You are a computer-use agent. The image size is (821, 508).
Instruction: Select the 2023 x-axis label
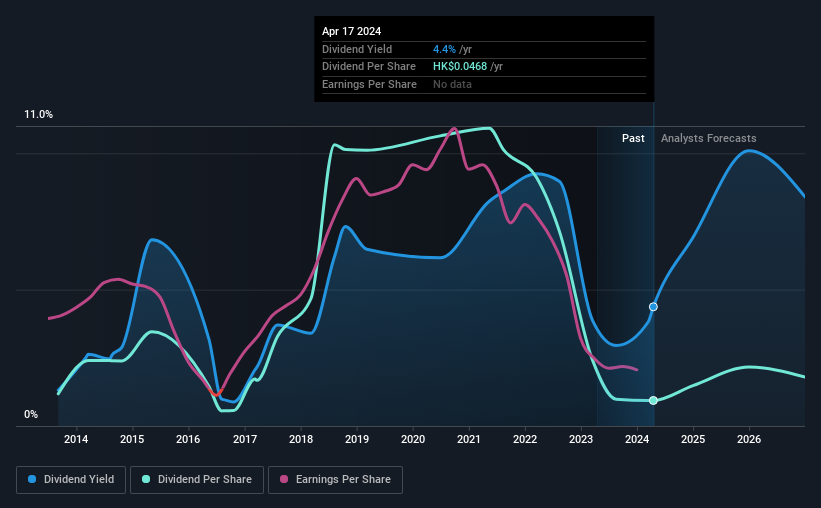click(x=581, y=439)
